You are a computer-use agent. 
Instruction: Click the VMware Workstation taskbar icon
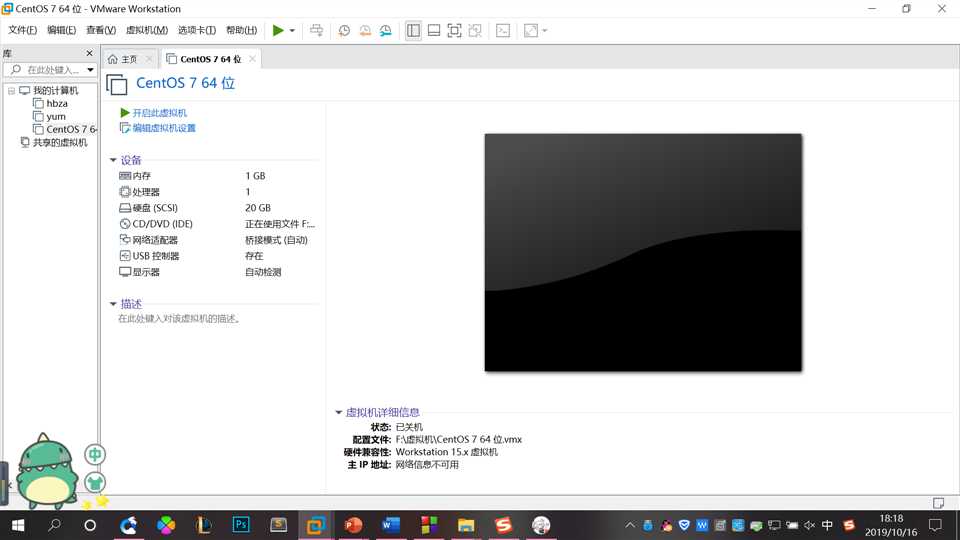coord(316,525)
